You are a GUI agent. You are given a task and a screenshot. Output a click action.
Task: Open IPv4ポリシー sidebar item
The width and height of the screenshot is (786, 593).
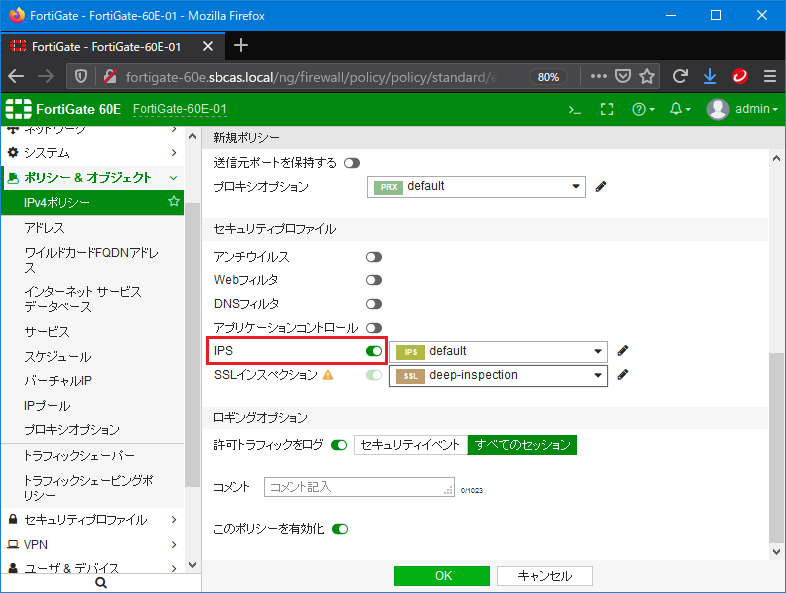(x=93, y=203)
